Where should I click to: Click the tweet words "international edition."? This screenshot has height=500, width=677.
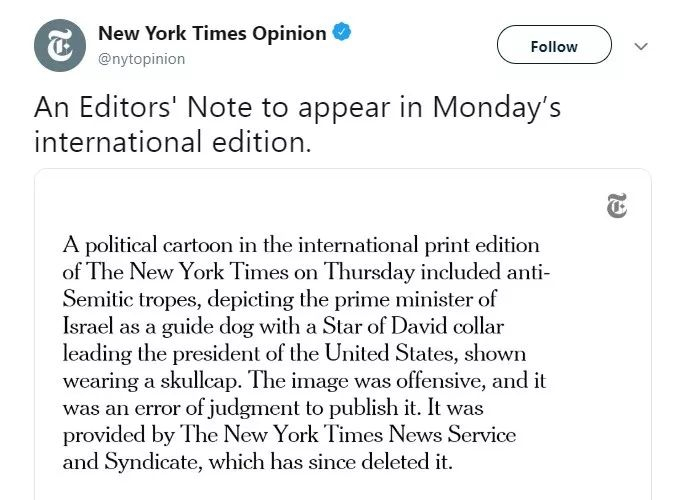(x=172, y=142)
